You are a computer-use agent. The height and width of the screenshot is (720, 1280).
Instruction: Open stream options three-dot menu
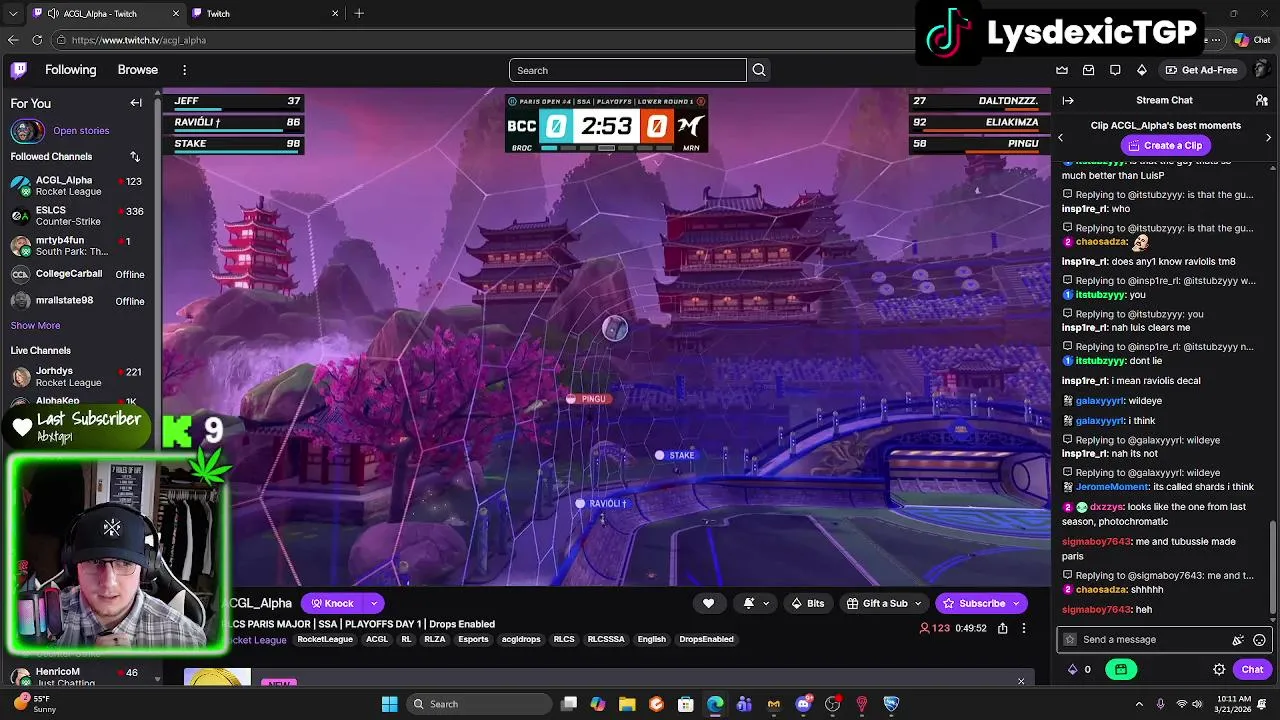1023,628
